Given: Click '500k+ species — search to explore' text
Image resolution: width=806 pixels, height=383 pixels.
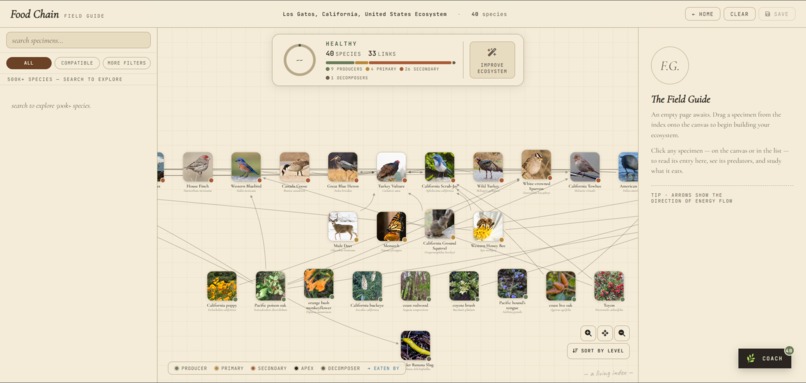Looking at the screenshot, I should tap(65, 79).
